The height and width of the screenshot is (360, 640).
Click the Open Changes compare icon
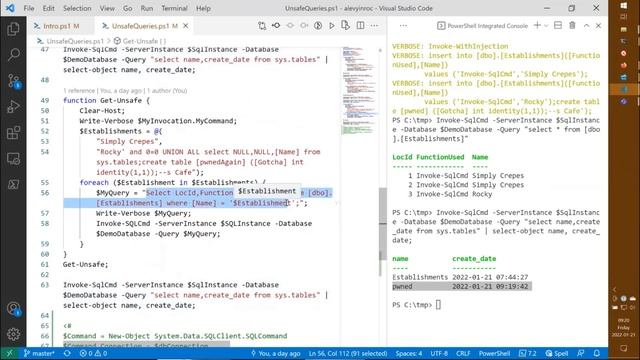pos(262,26)
